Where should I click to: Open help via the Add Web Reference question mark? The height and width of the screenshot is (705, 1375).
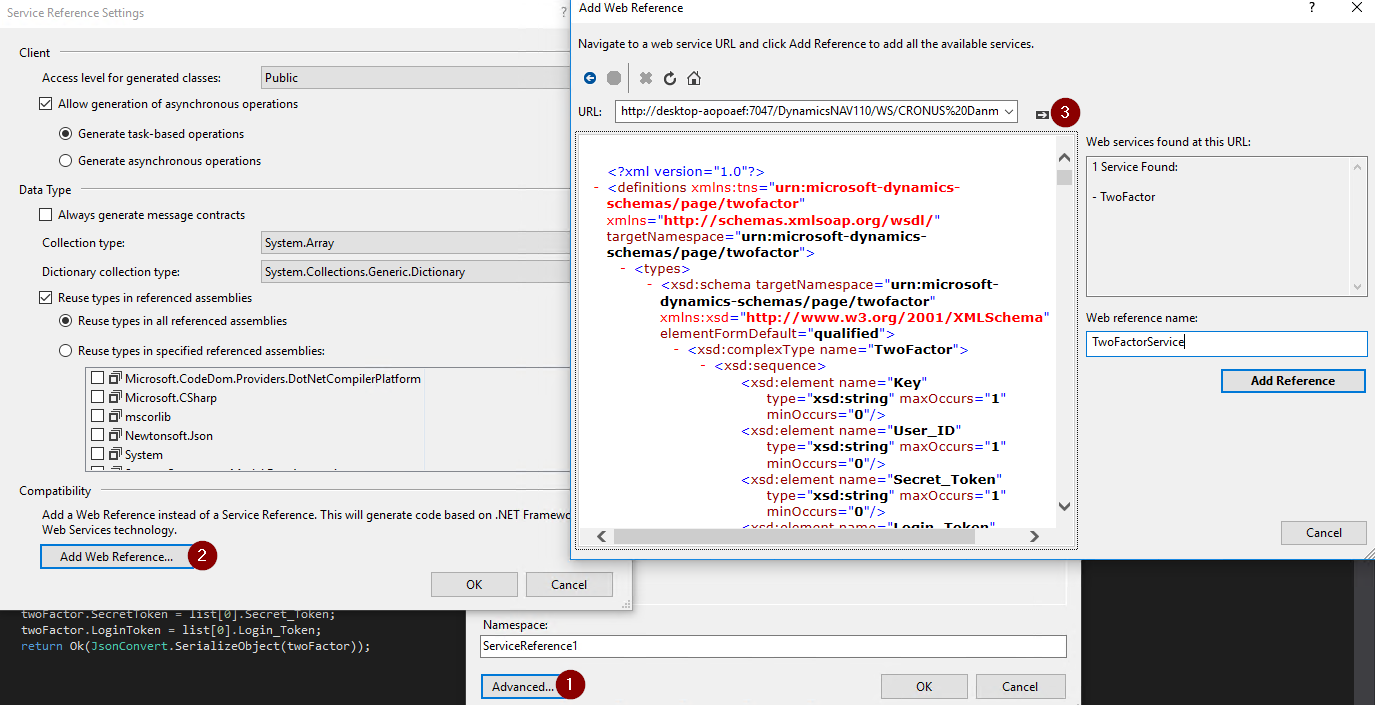click(1311, 8)
